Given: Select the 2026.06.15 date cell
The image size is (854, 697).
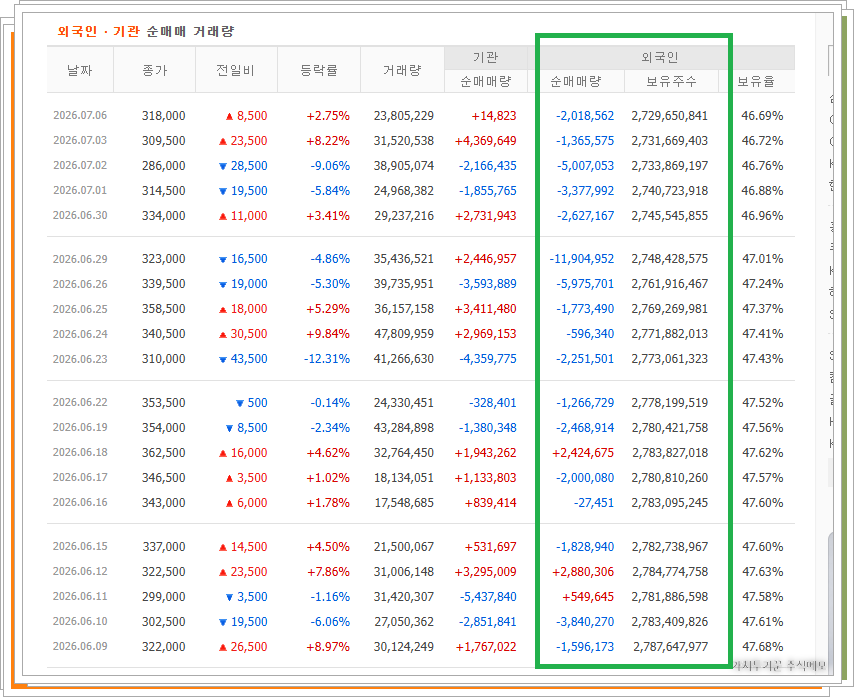Looking at the screenshot, I should click(80, 546).
